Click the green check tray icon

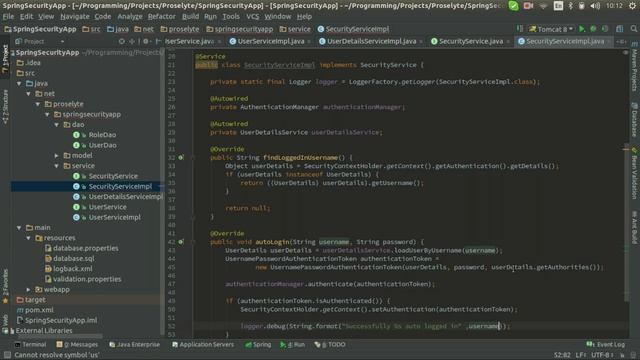pyautogui.click(x=513, y=6)
